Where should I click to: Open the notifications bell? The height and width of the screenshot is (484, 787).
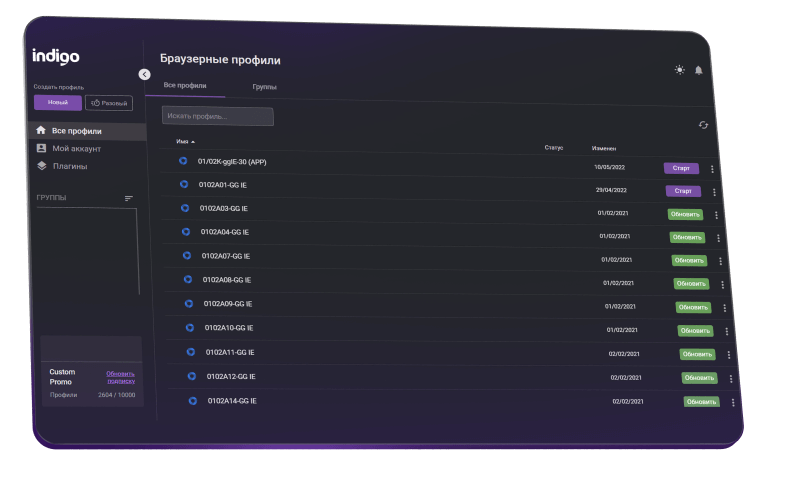point(699,70)
